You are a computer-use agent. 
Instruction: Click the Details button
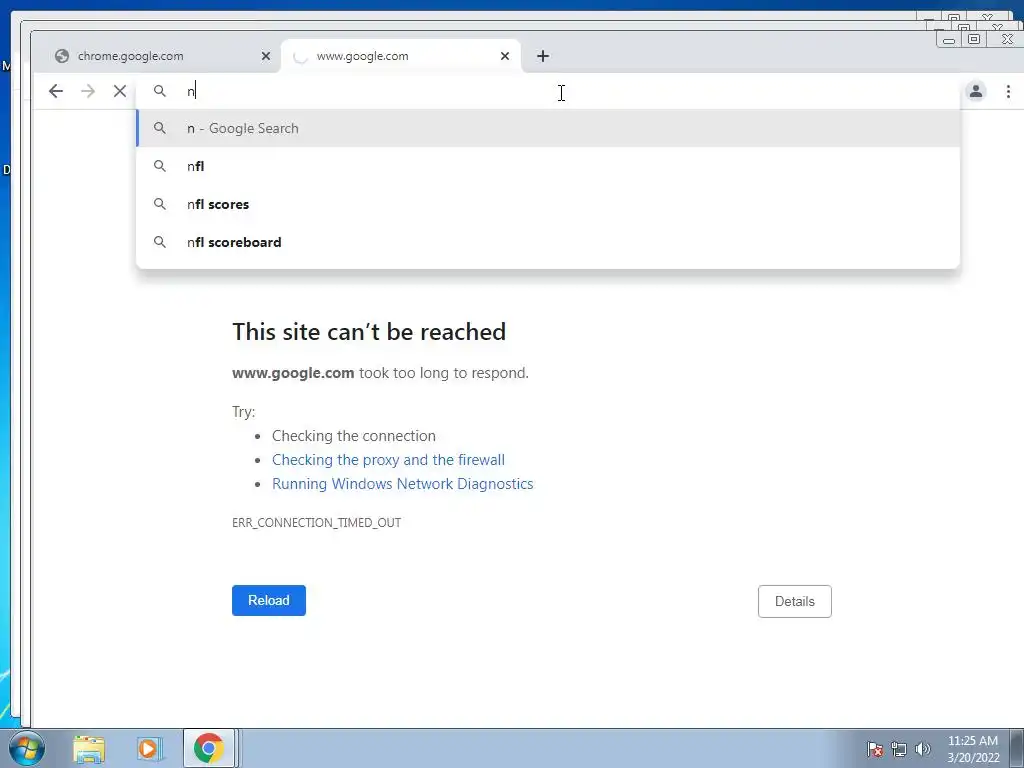(794, 601)
